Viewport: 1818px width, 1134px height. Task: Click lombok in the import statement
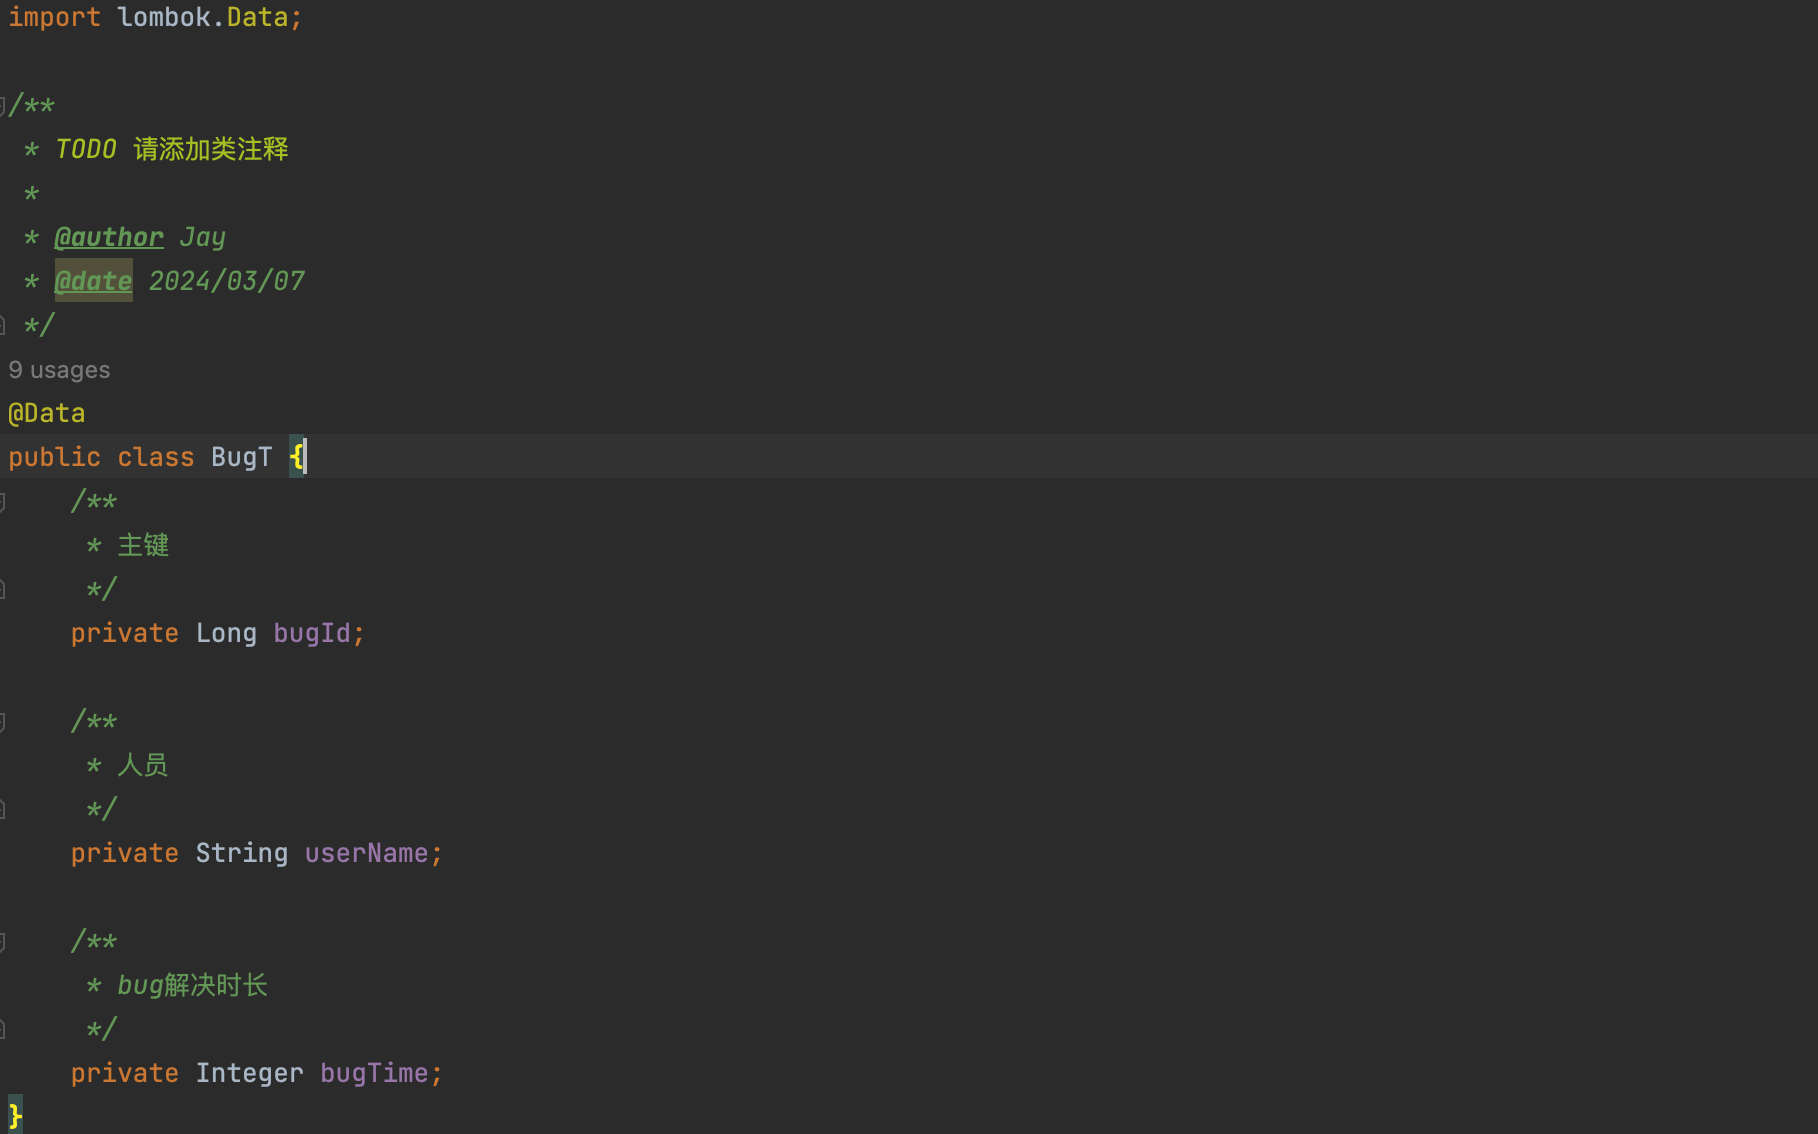pyautogui.click(x=164, y=17)
